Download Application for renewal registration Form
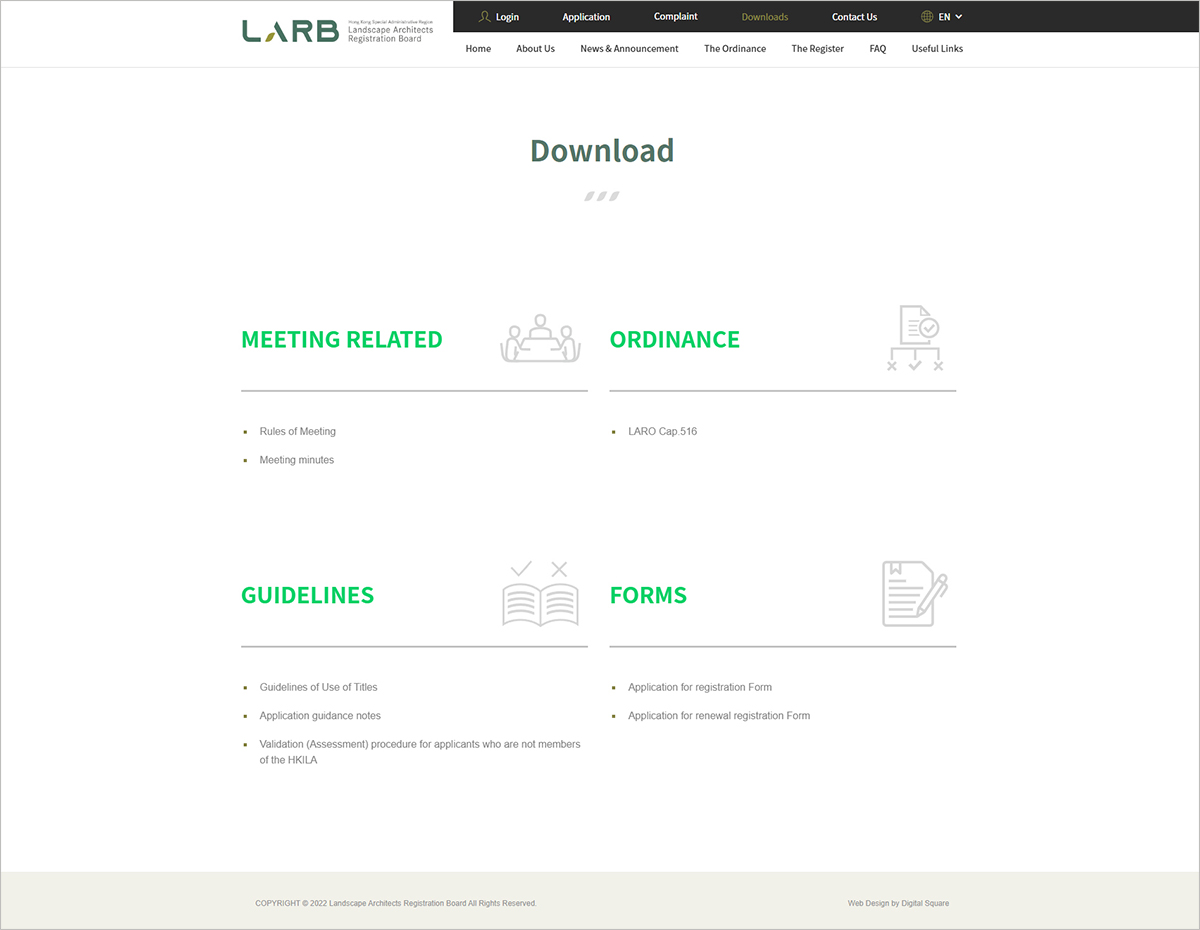This screenshot has height=930, width=1200. click(x=719, y=716)
